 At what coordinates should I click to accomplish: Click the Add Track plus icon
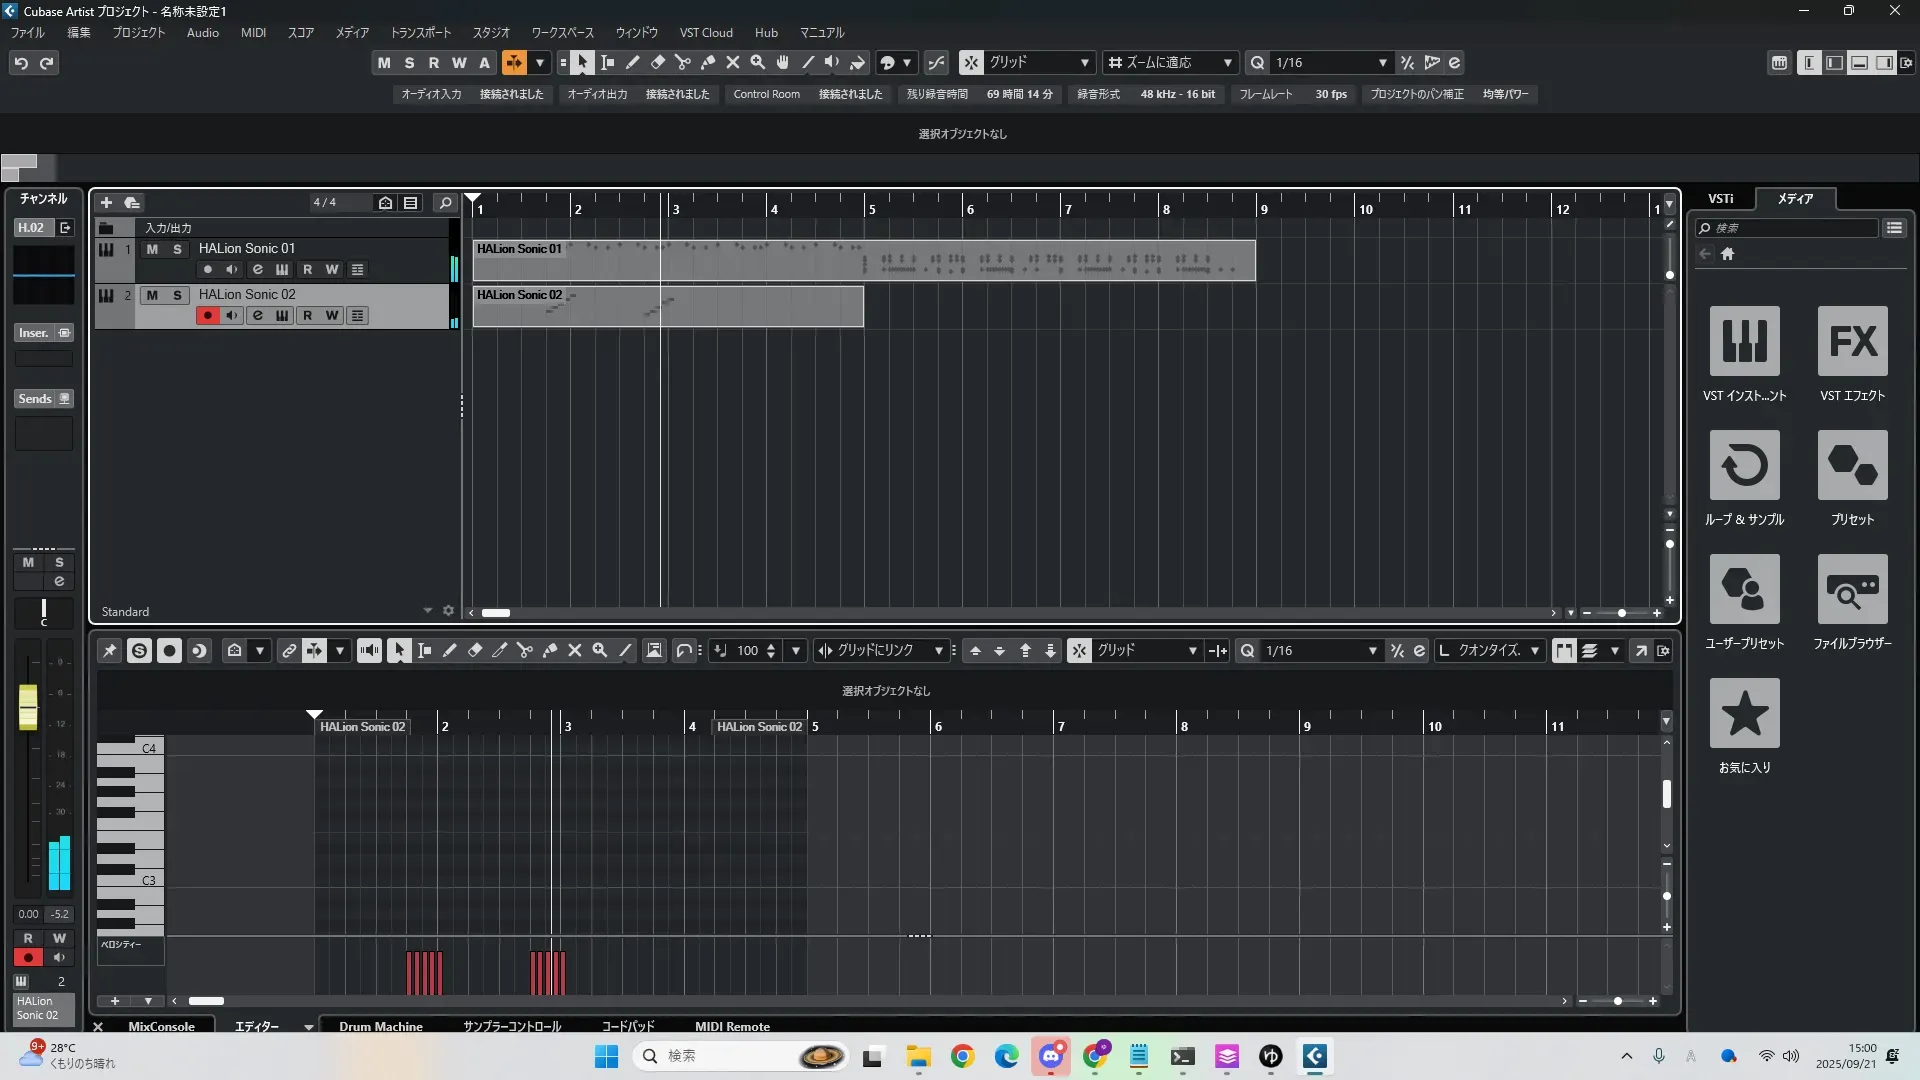click(x=106, y=203)
